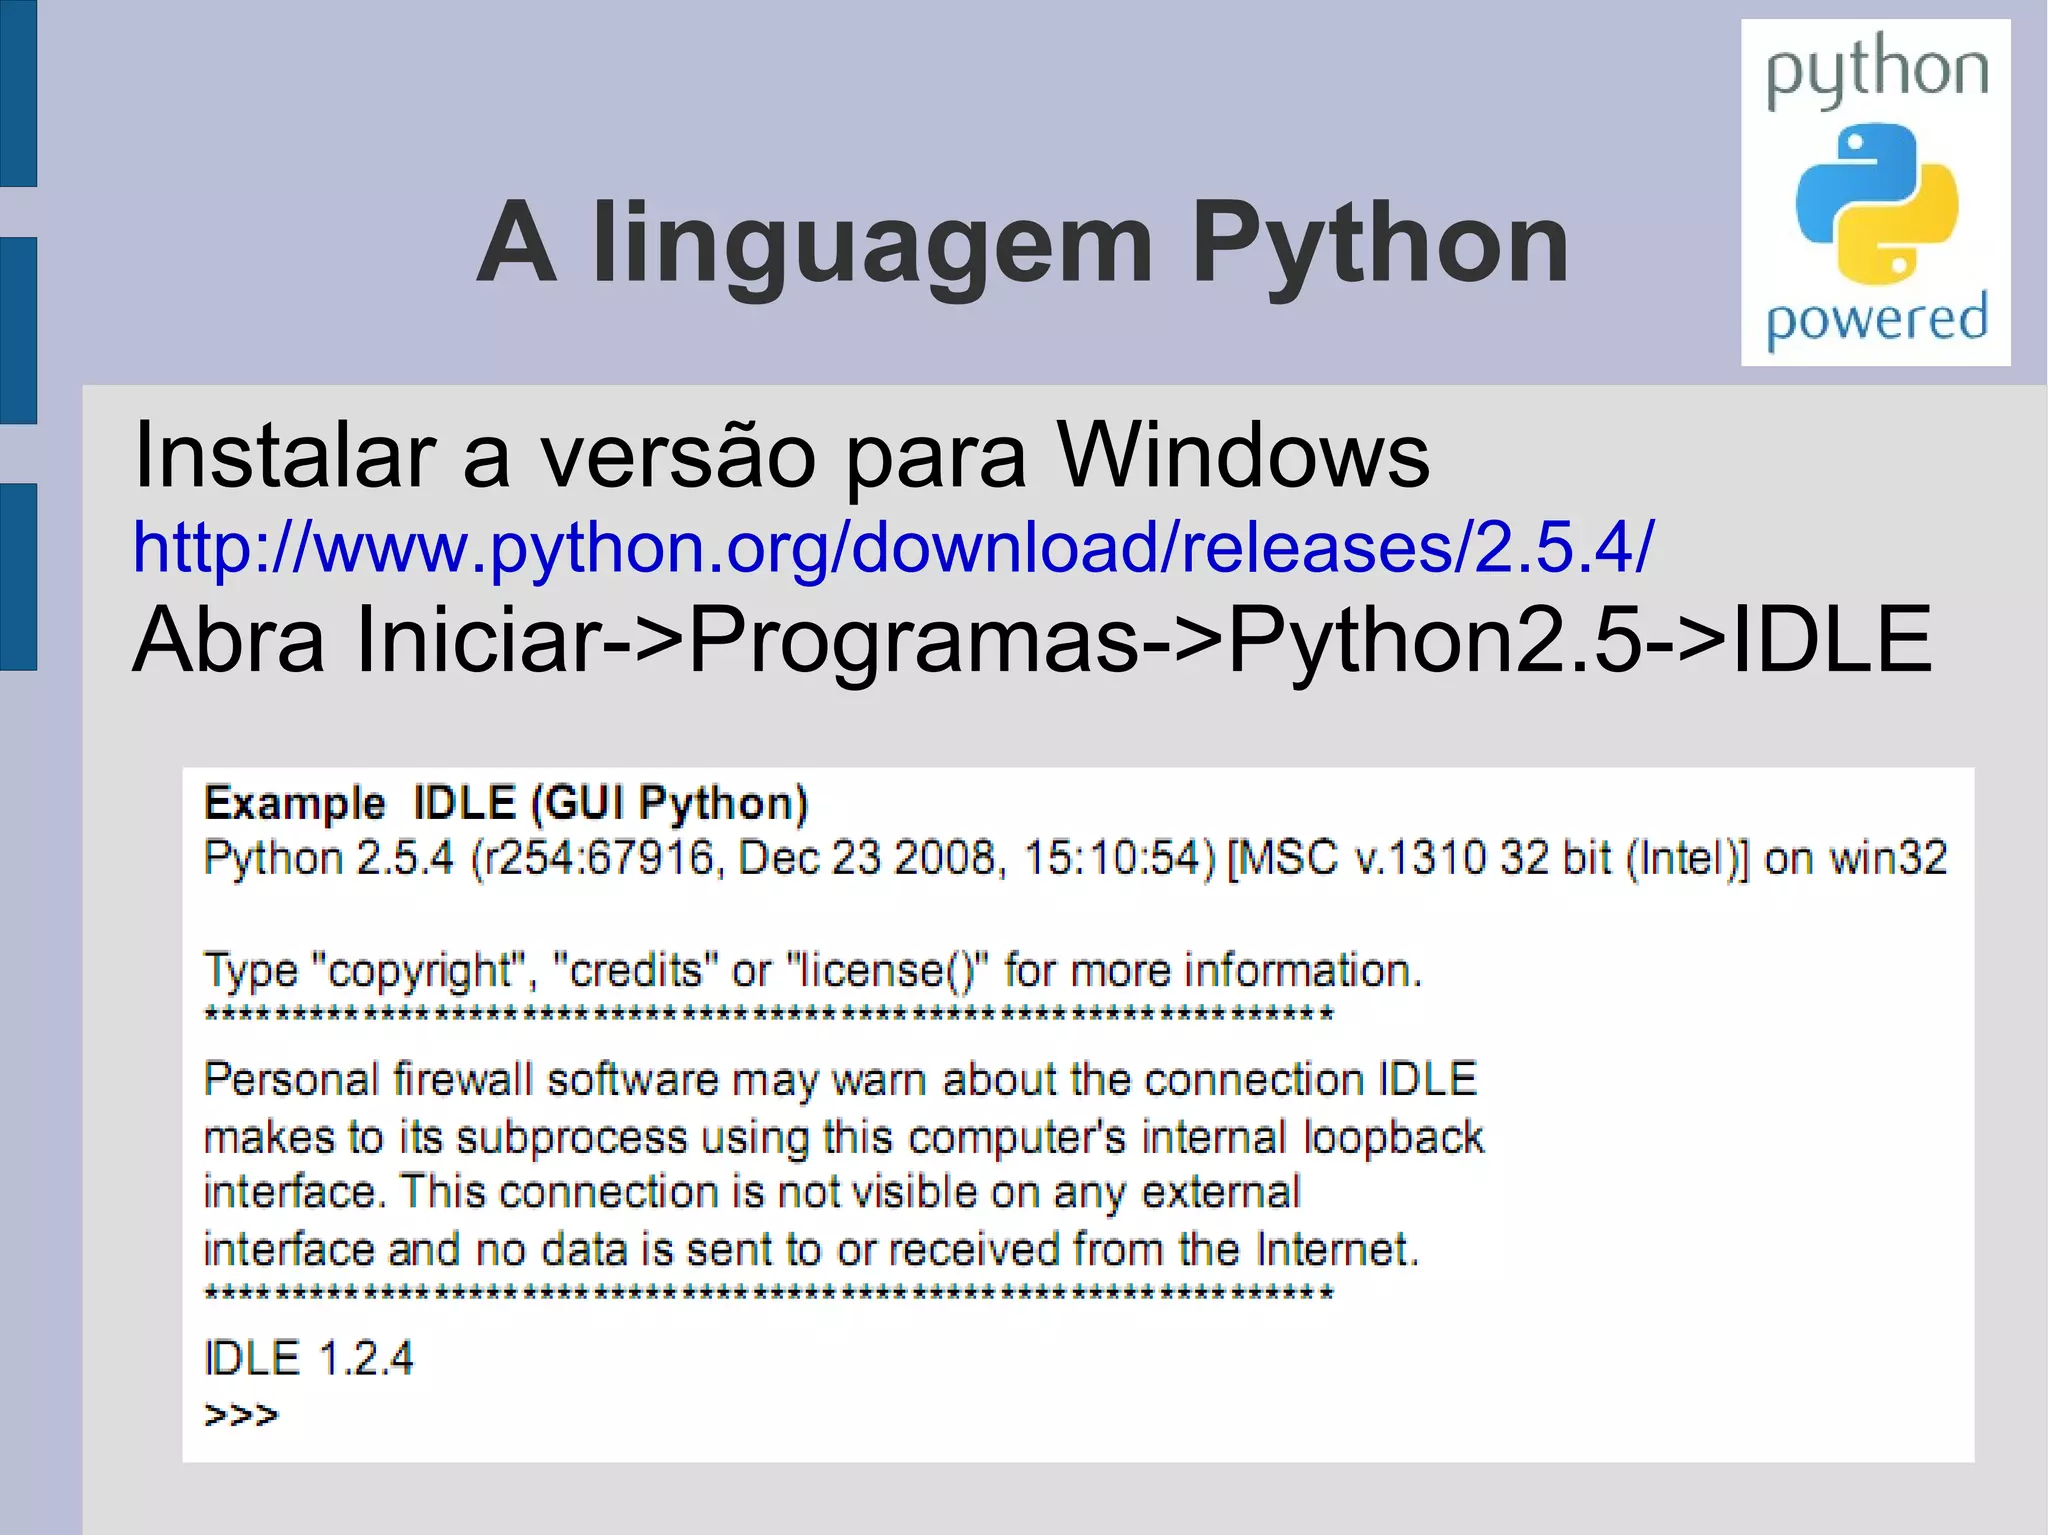Screen dimensions: 2048x1535
Task: Click the text 'Instalar a versão para Windows'
Action: [781, 456]
